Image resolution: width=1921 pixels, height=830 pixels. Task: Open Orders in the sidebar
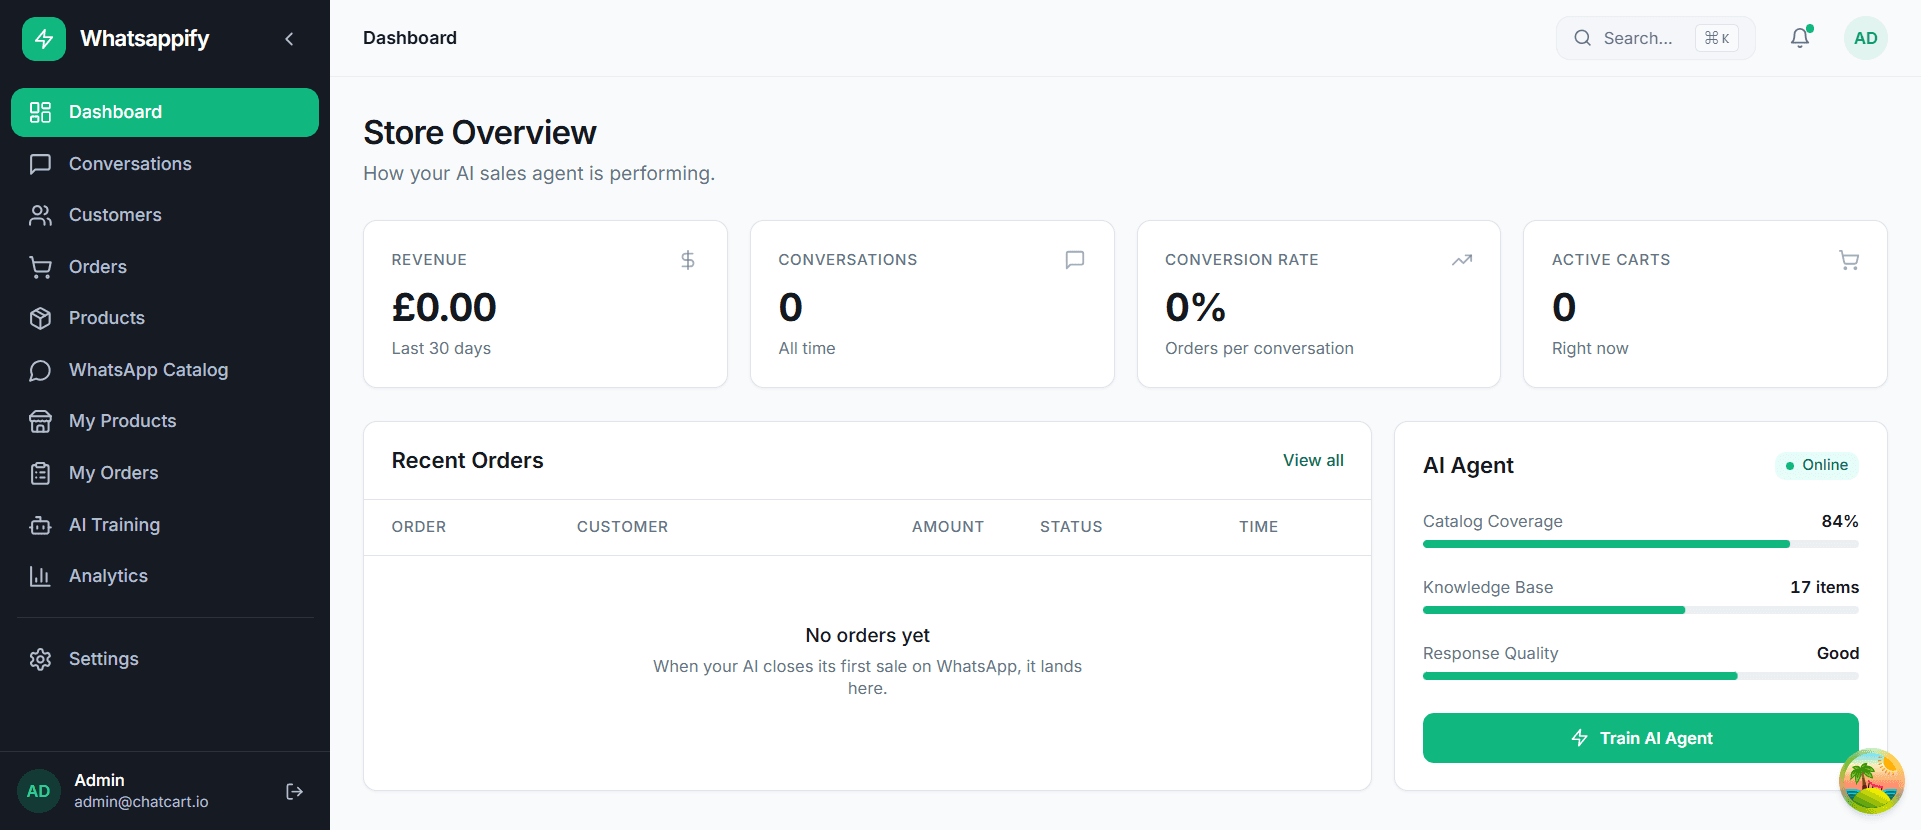point(165,267)
